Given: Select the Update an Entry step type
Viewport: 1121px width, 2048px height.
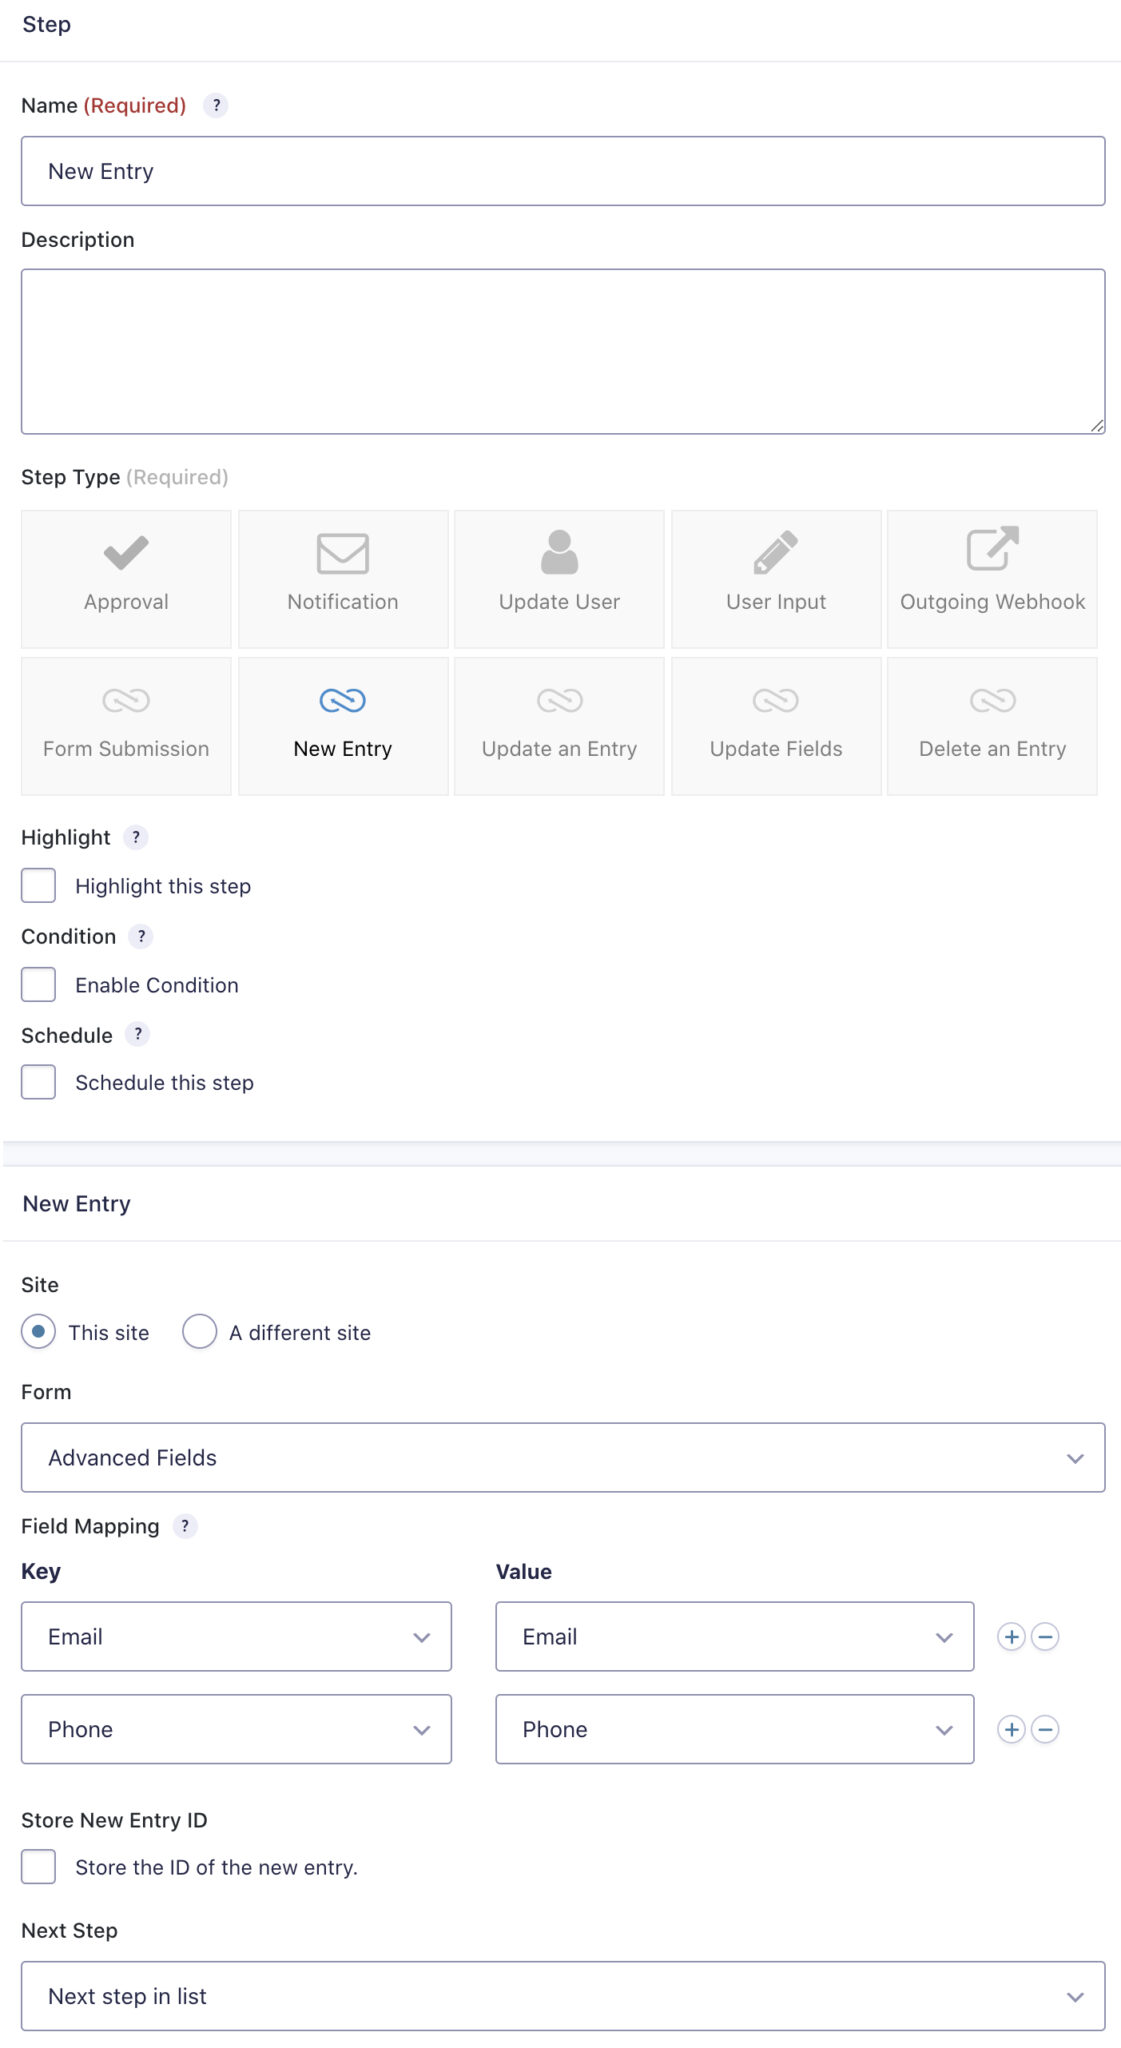Looking at the screenshot, I should coord(558,725).
